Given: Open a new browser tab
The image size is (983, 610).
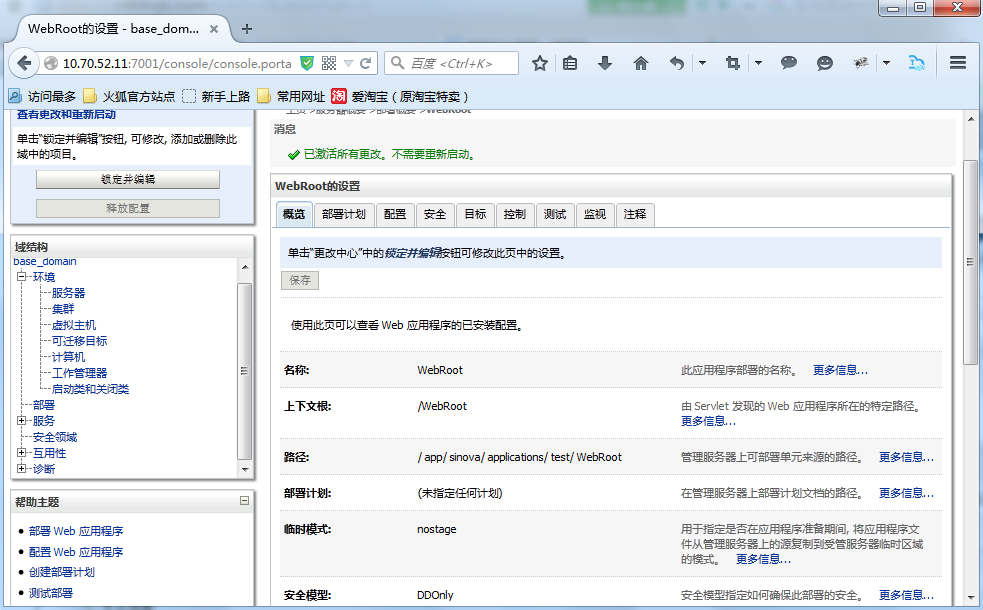Looking at the screenshot, I should [x=247, y=29].
